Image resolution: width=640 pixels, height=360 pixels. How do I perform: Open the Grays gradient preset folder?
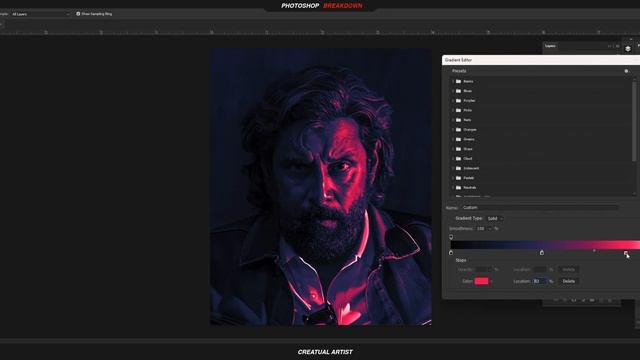458,149
